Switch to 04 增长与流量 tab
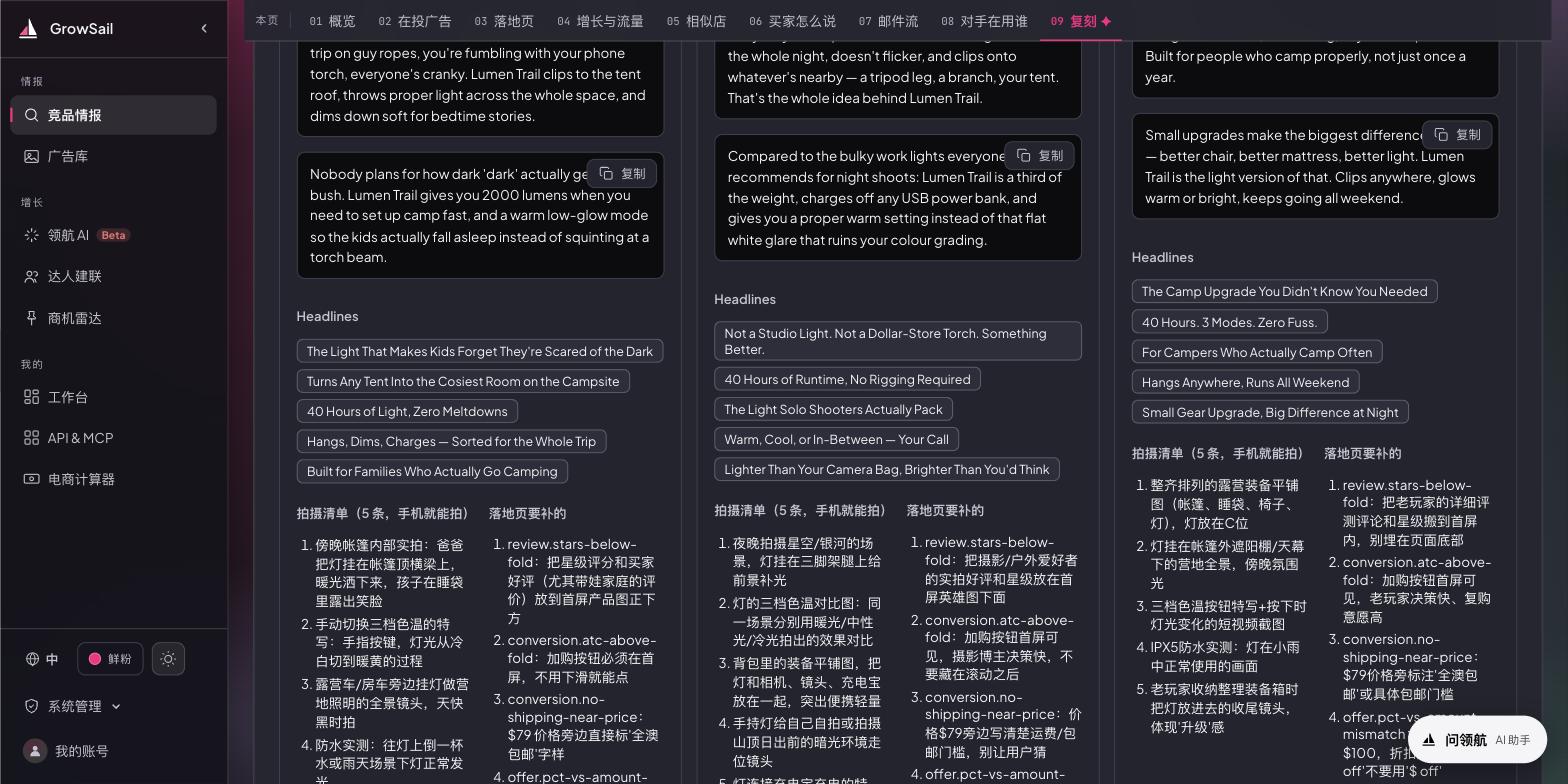Viewport: 1568px width, 784px height. point(600,21)
